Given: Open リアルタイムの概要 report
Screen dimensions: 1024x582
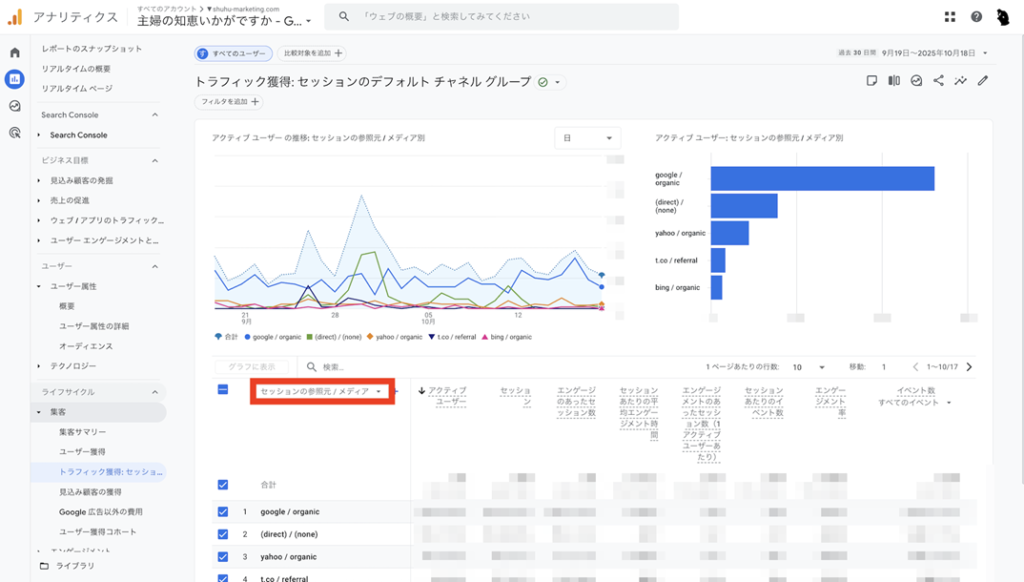Looking at the screenshot, I should [x=76, y=68].
